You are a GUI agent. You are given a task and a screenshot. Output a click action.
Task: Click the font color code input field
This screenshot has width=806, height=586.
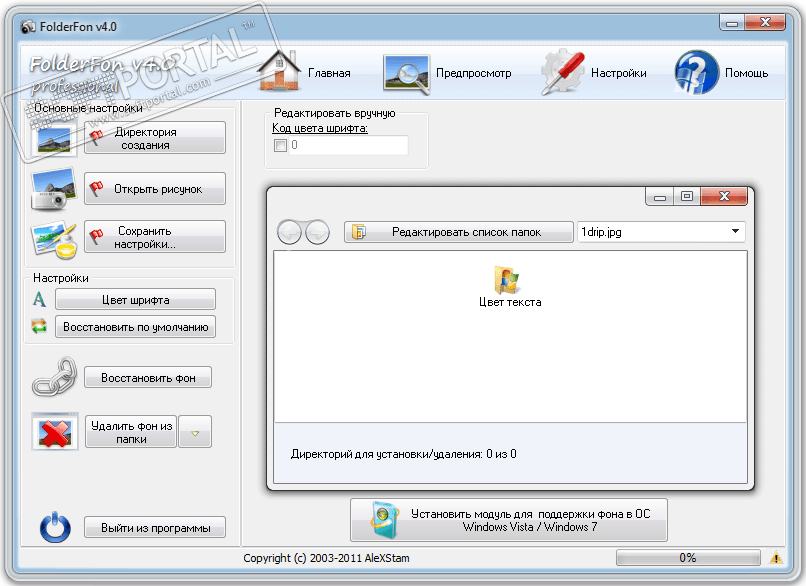[348, 145]
